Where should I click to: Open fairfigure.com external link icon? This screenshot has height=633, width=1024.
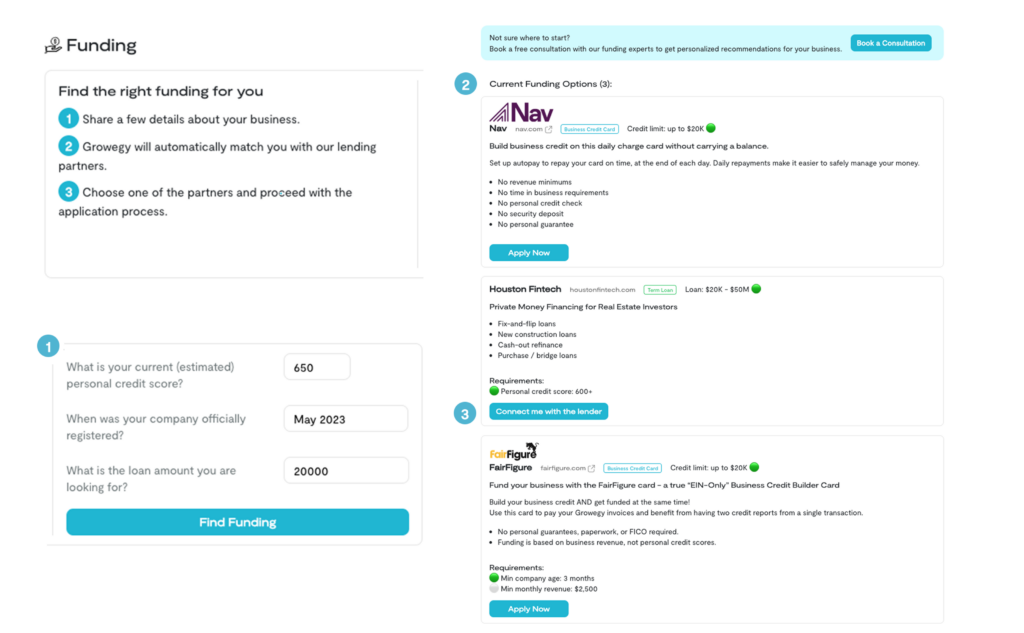tap(591, 468)
